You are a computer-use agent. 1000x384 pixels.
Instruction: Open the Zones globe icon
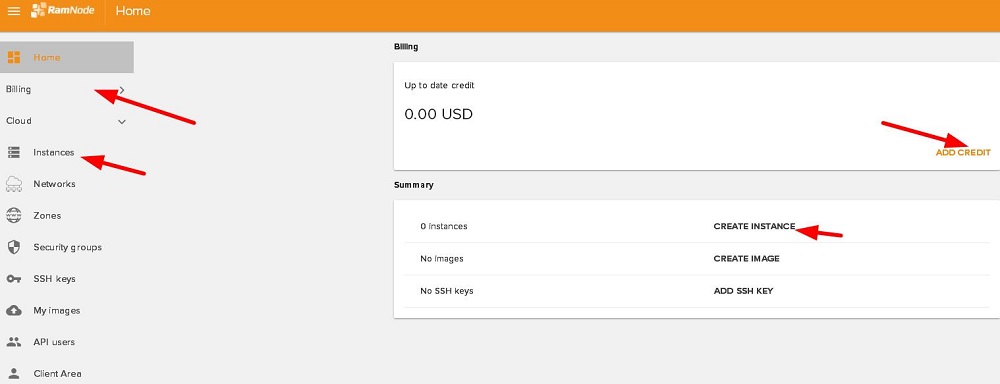pos(13,216)
